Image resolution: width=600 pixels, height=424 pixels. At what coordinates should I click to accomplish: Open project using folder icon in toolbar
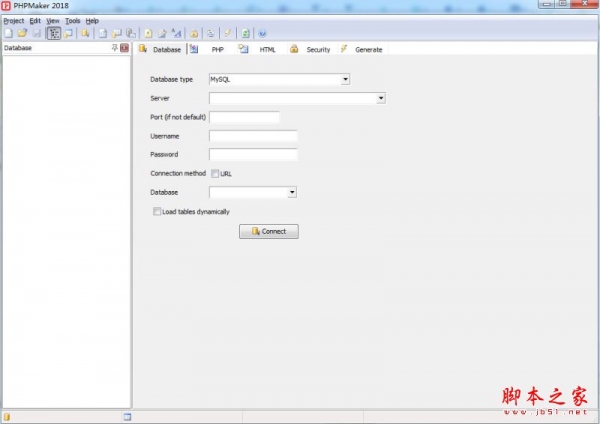pyautogui.click(x=22, y=33)
